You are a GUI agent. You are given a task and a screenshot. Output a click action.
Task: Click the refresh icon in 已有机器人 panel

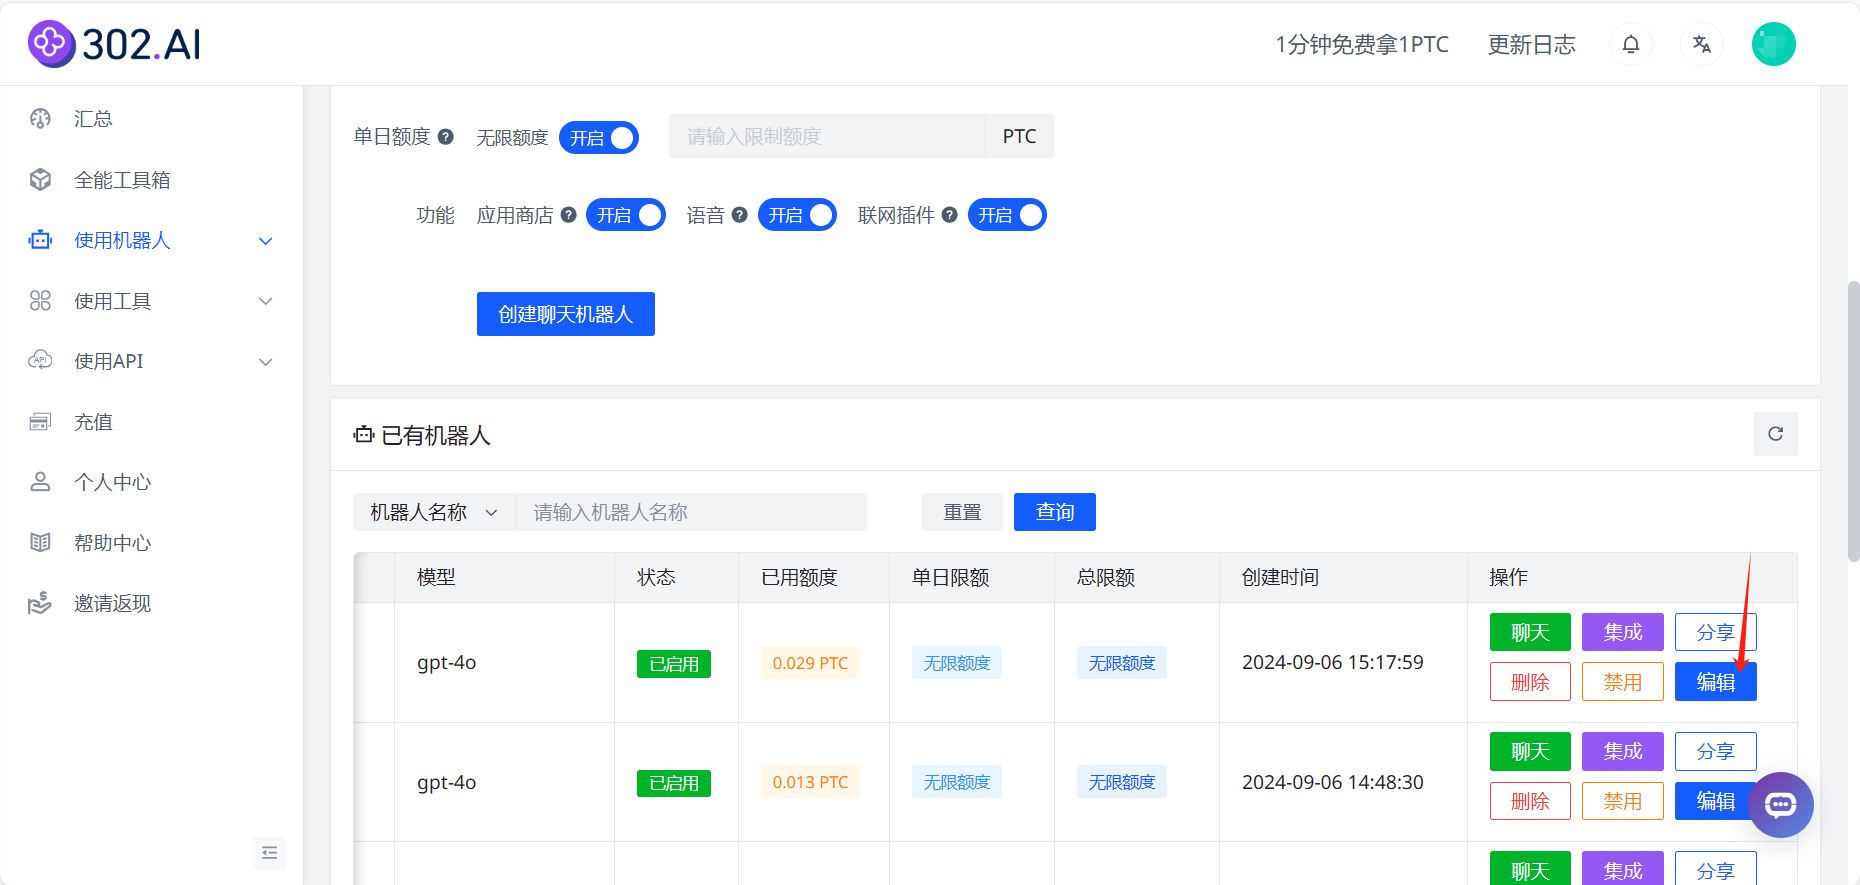pyautogui.click(x=1776, y=434)
